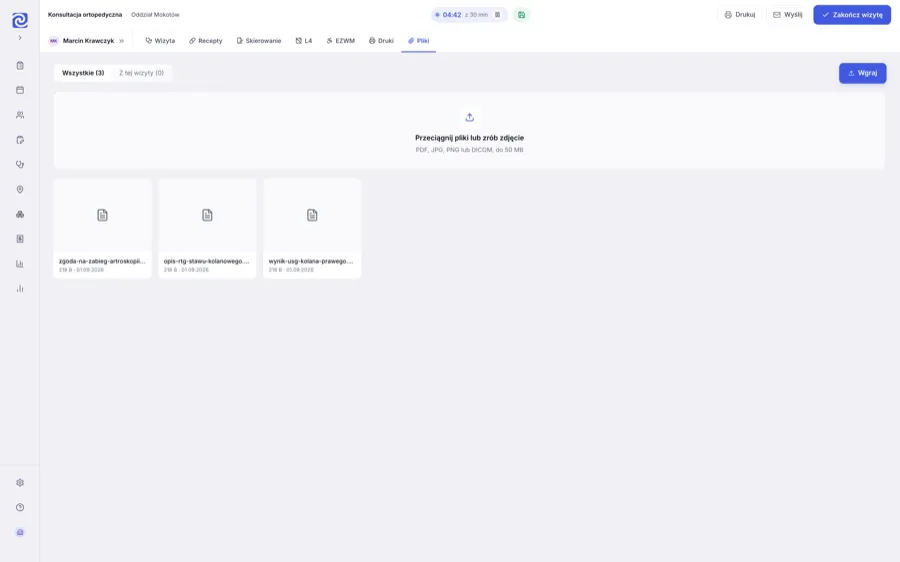Open the document-edit icon in the sidebar

tap(20, 140)
